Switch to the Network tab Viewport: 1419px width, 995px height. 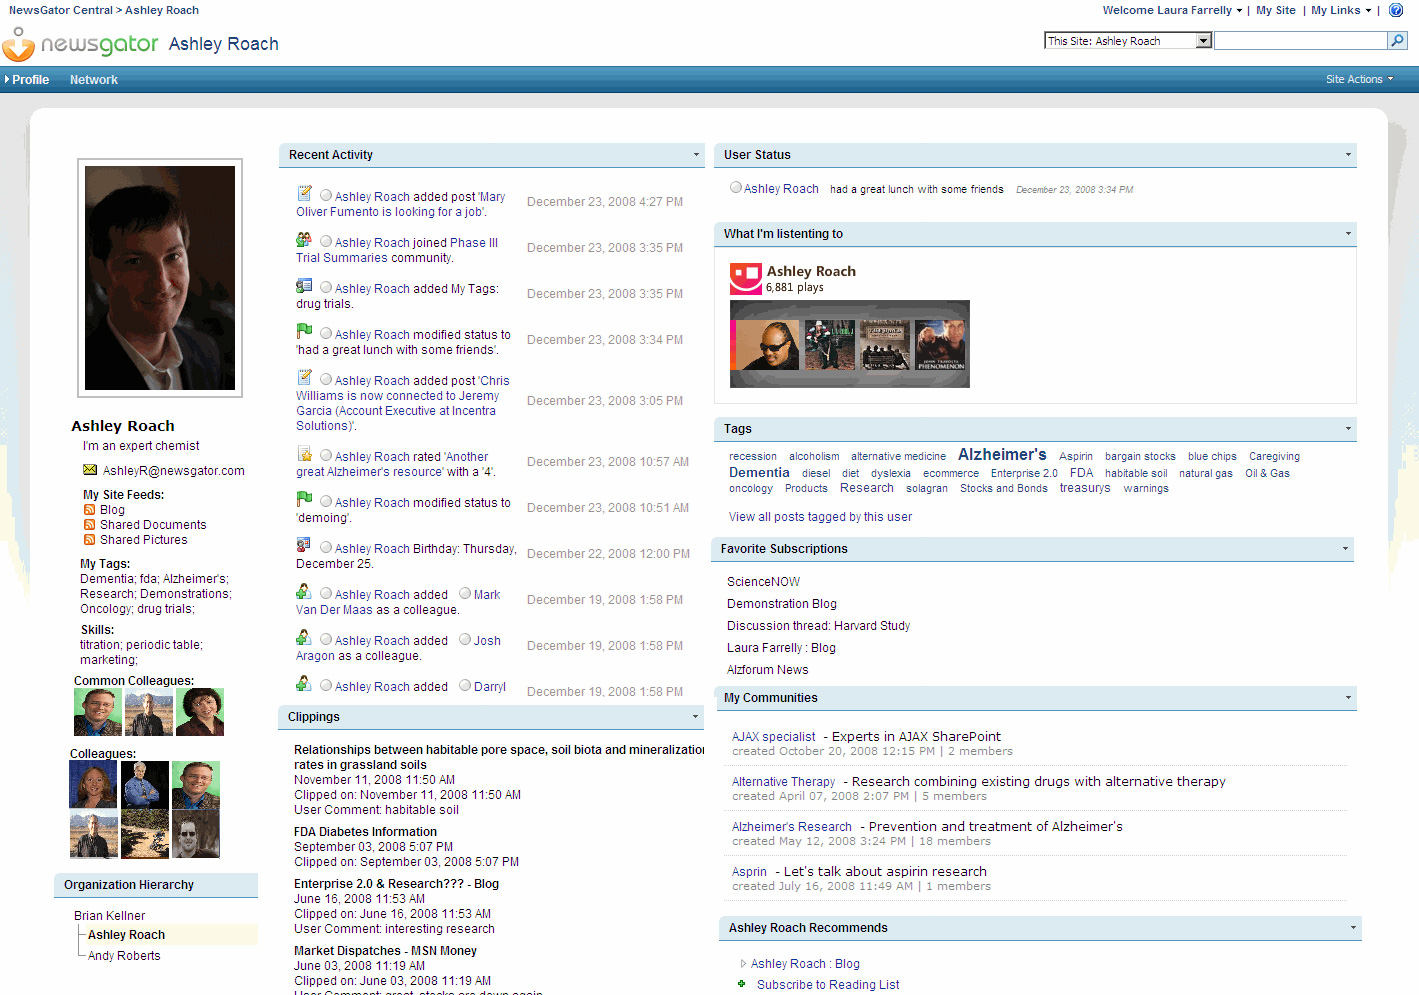coord(94,80)
